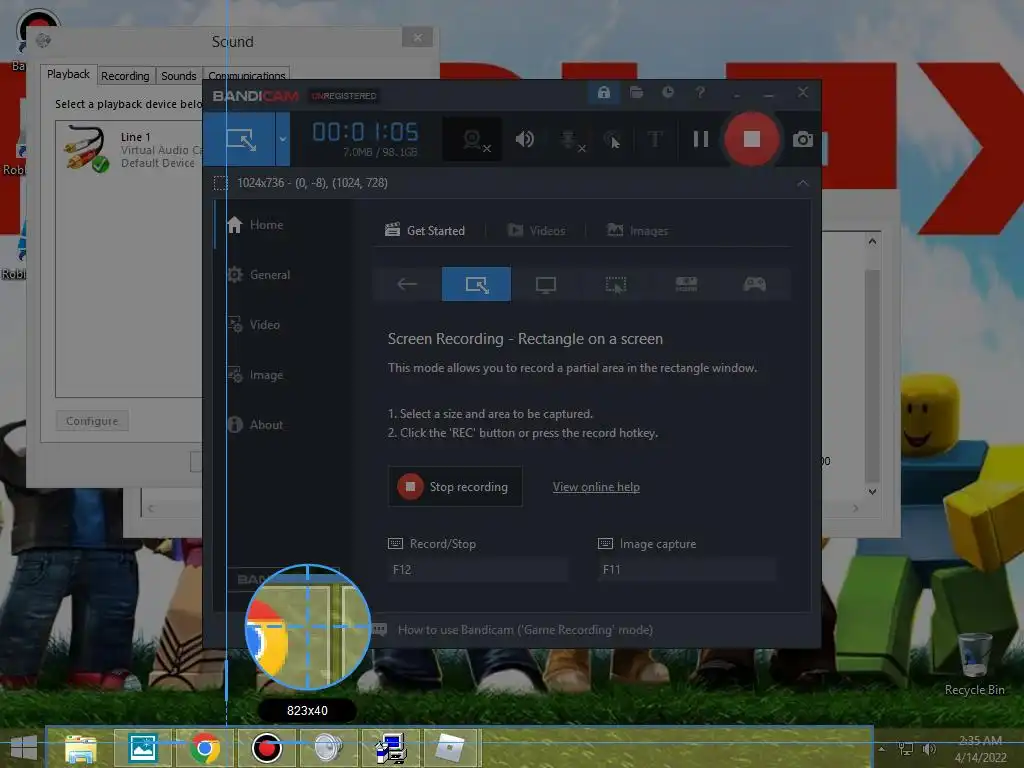
Task: Click the Configure button in Sound dialog
Action: (x=92, y=421)
